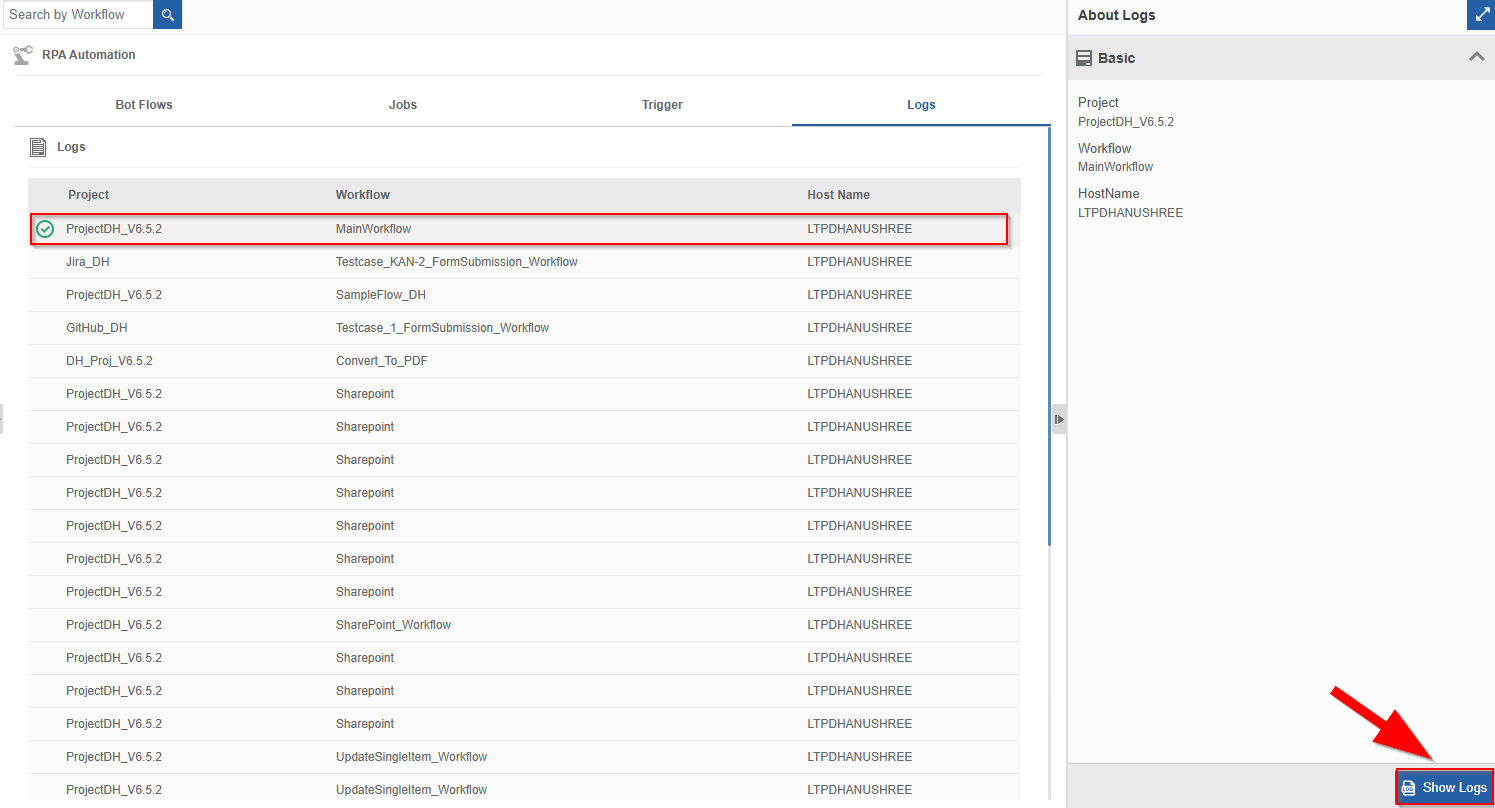Viewport: 1495px width, 808px height.
Task: Select the Logs tab
Action: tap(921, 105)
